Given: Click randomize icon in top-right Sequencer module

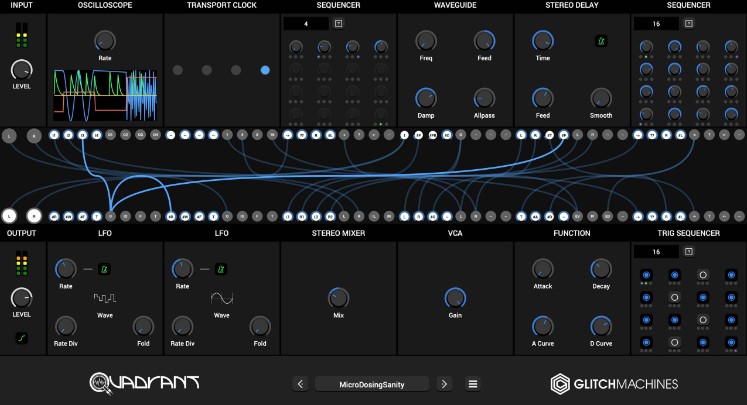Looking at the screenshot, I should (689, 23).
